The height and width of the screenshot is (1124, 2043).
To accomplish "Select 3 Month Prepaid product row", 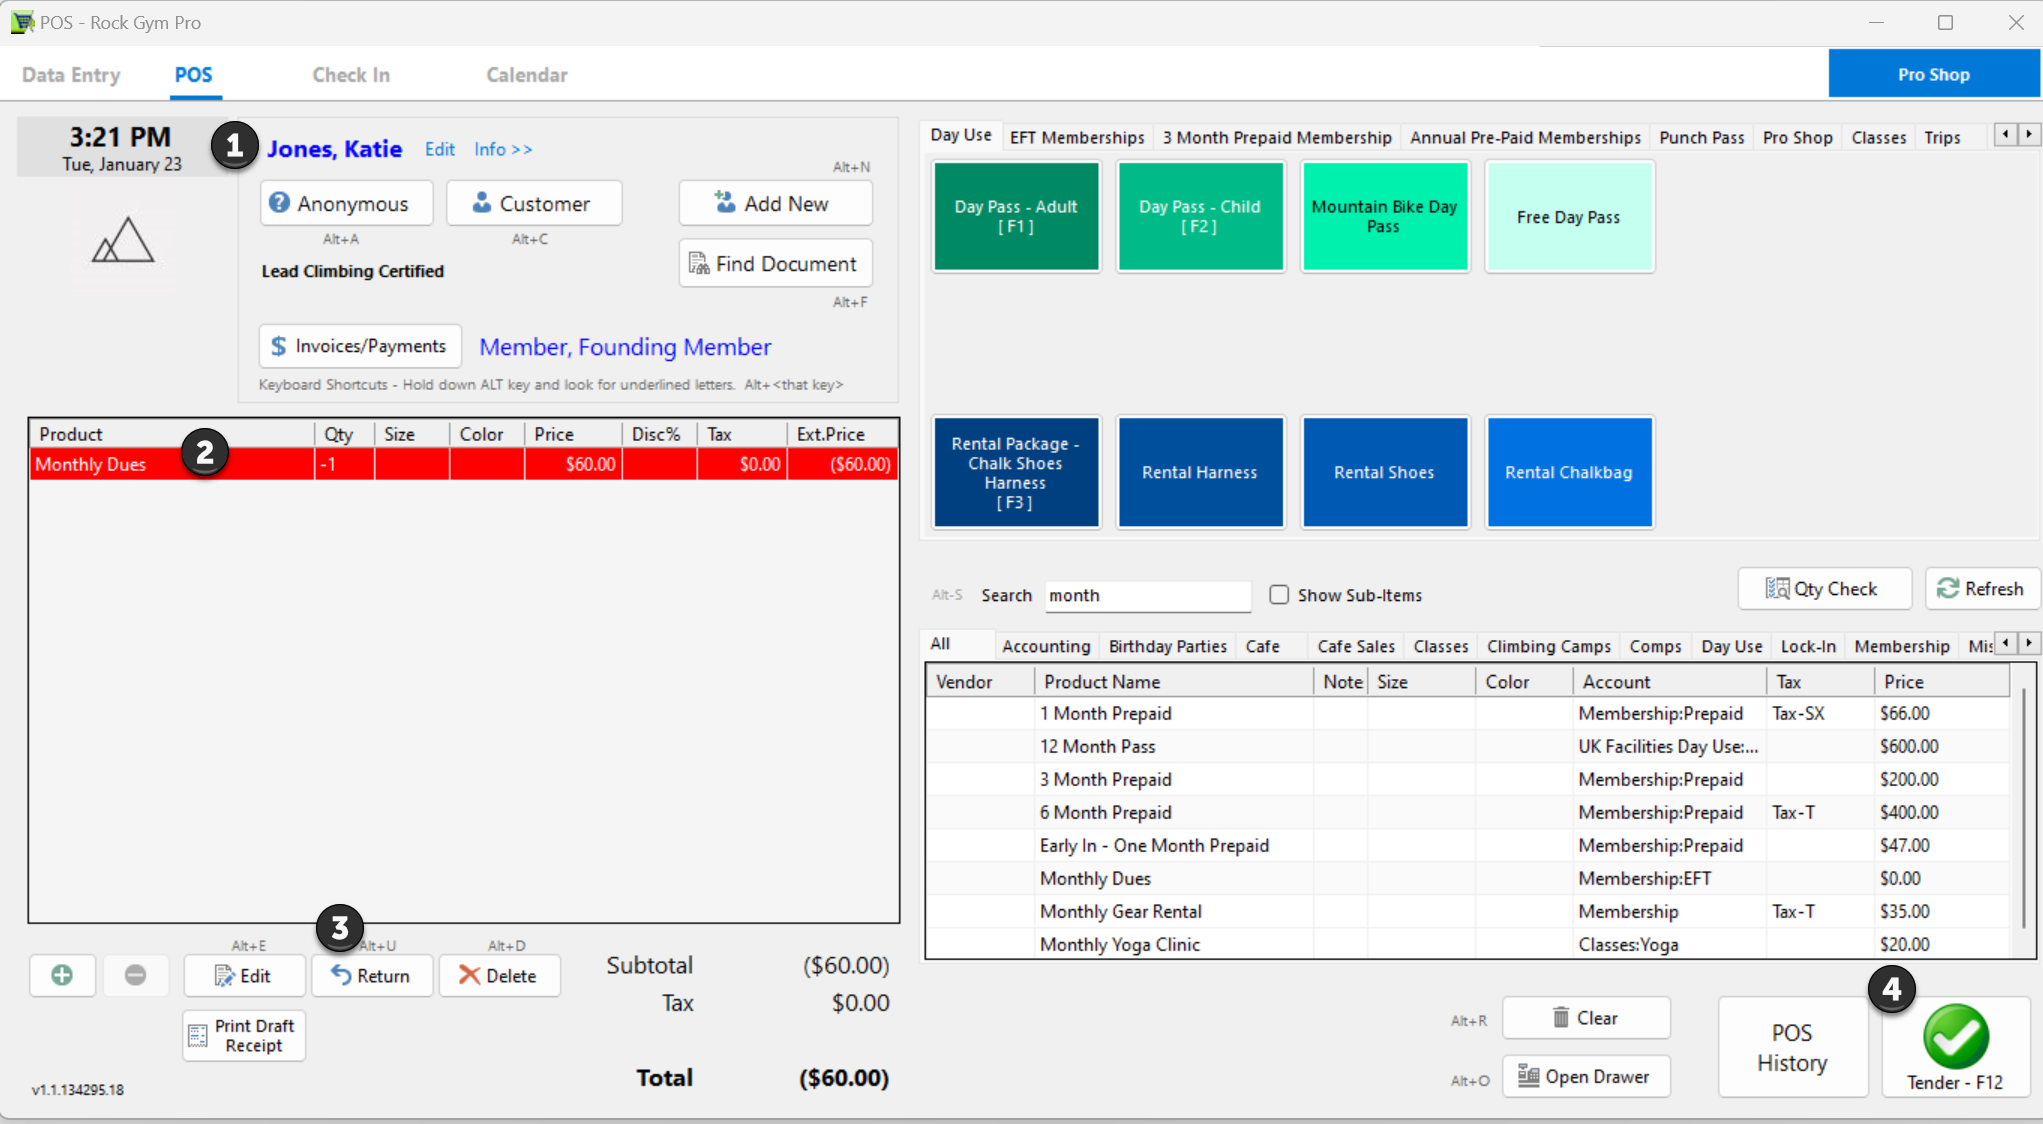I will point(1467,779).
